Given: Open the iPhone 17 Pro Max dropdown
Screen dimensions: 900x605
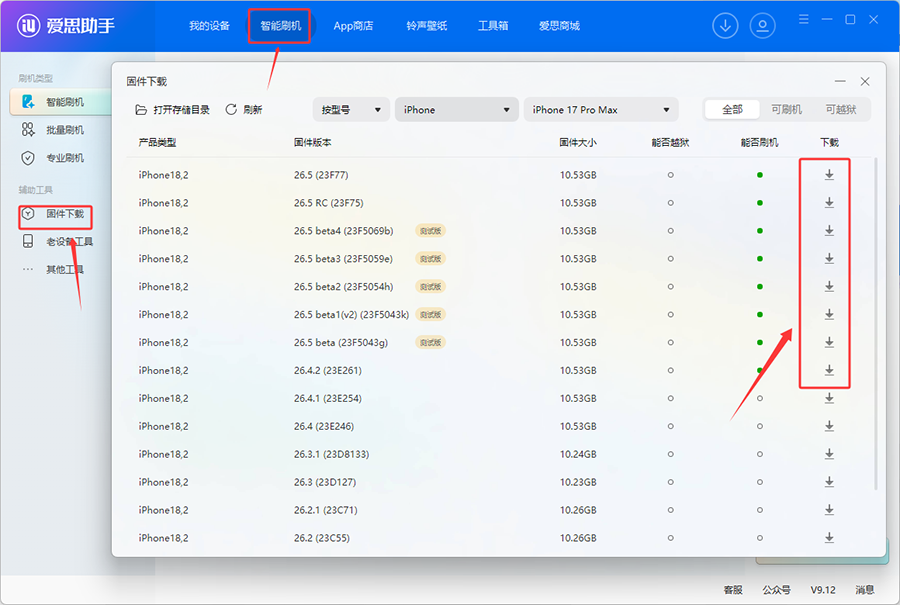Looking at the screenshot, I should [x=600, y=110].
